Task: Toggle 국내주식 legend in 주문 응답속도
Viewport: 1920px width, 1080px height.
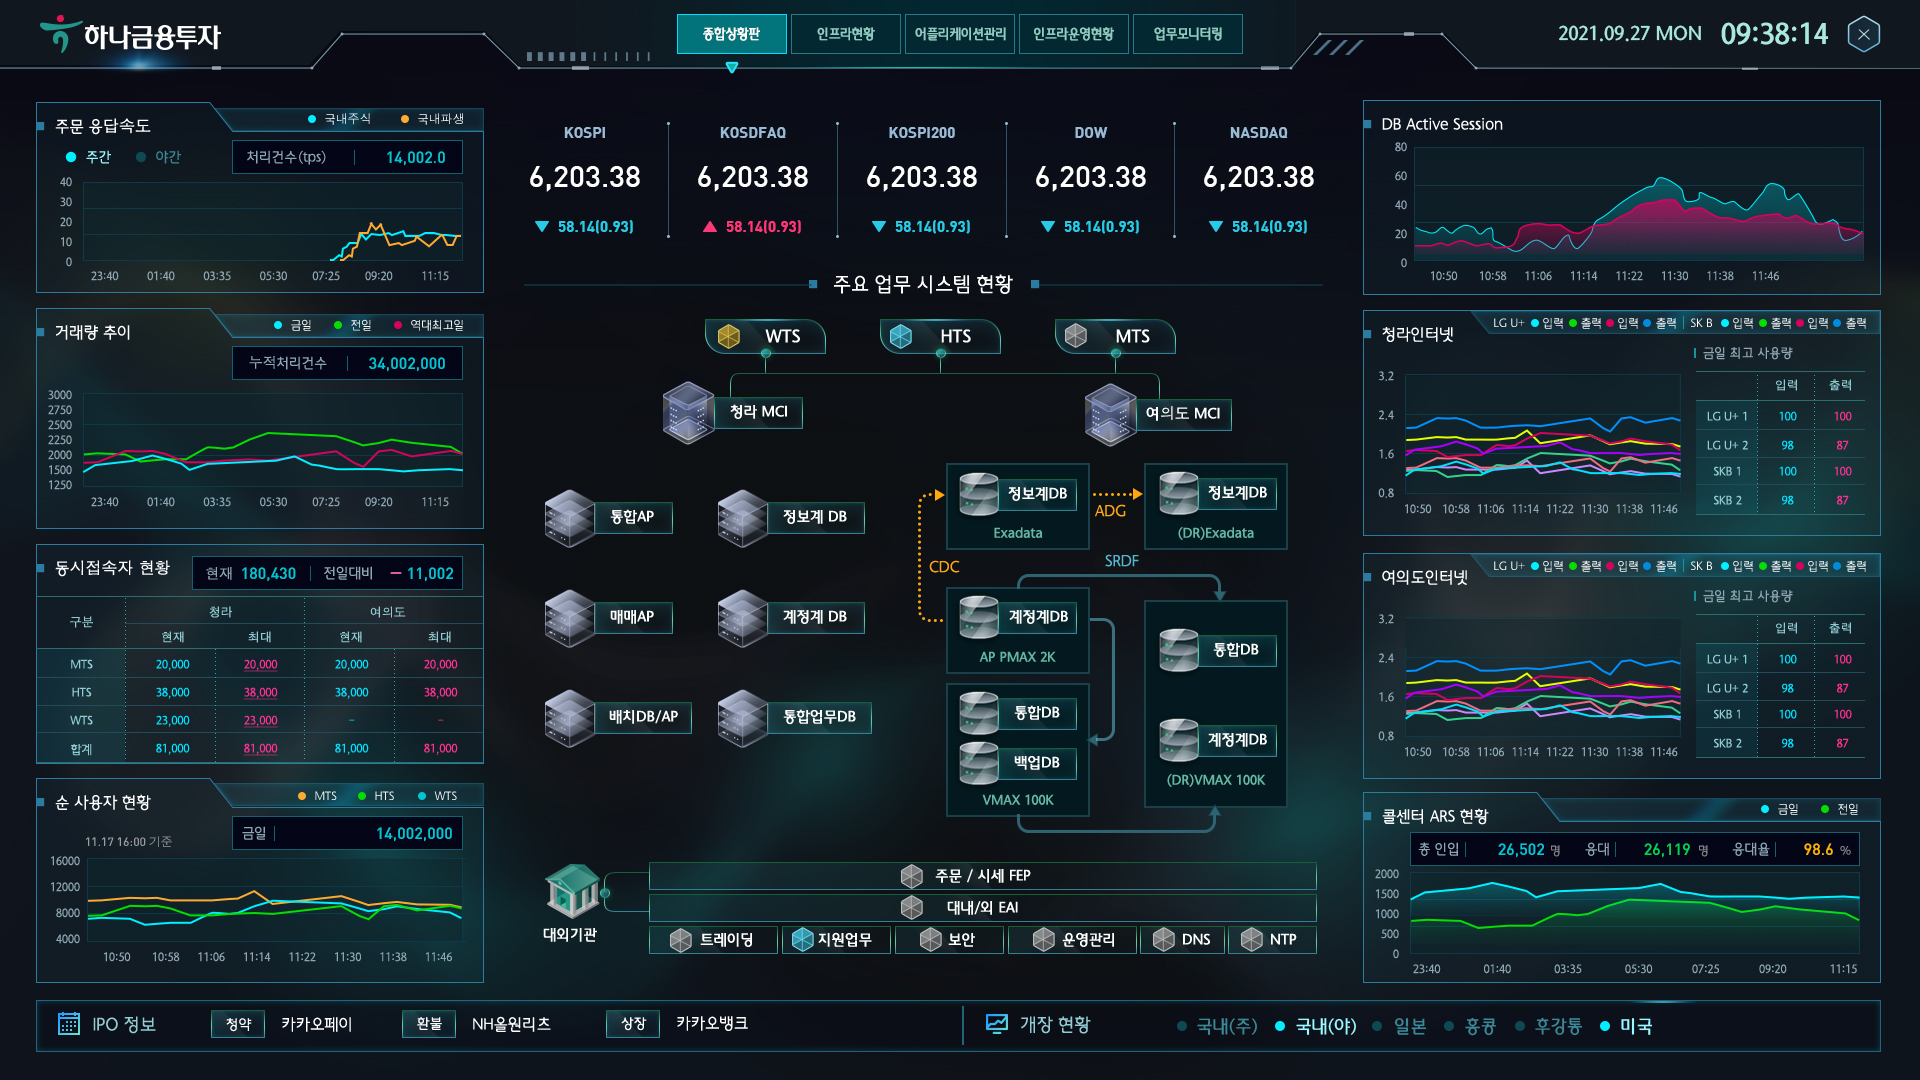Action: click(x=339, y=119)
